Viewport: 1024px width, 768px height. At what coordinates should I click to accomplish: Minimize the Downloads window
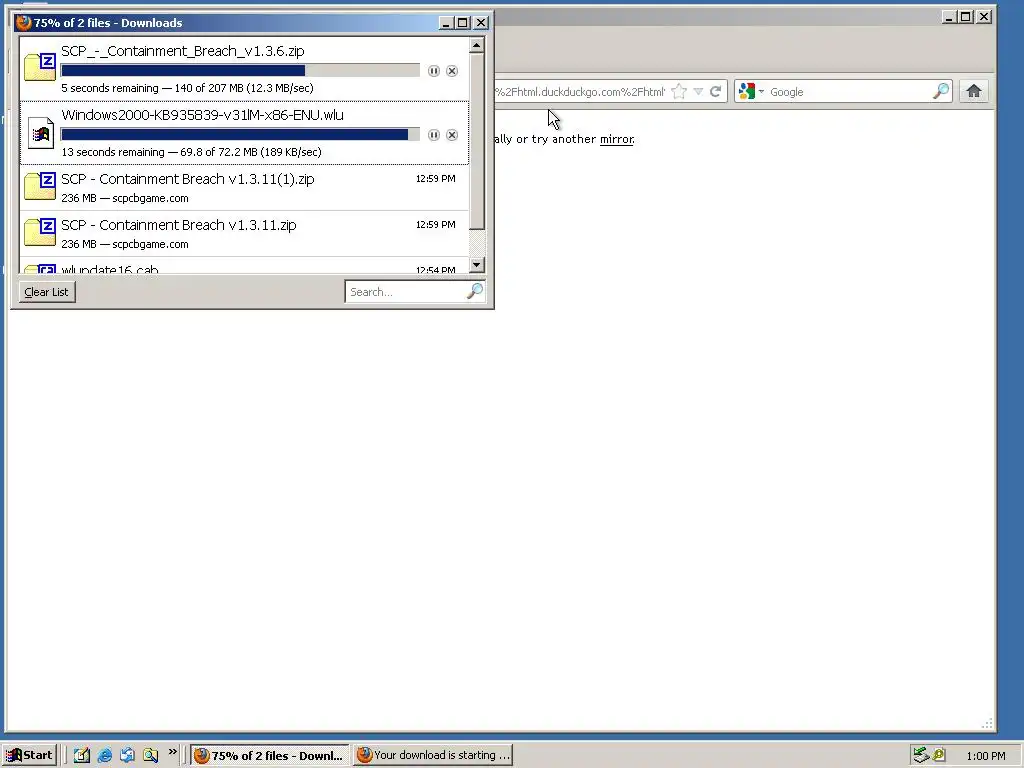click(446, 23)
